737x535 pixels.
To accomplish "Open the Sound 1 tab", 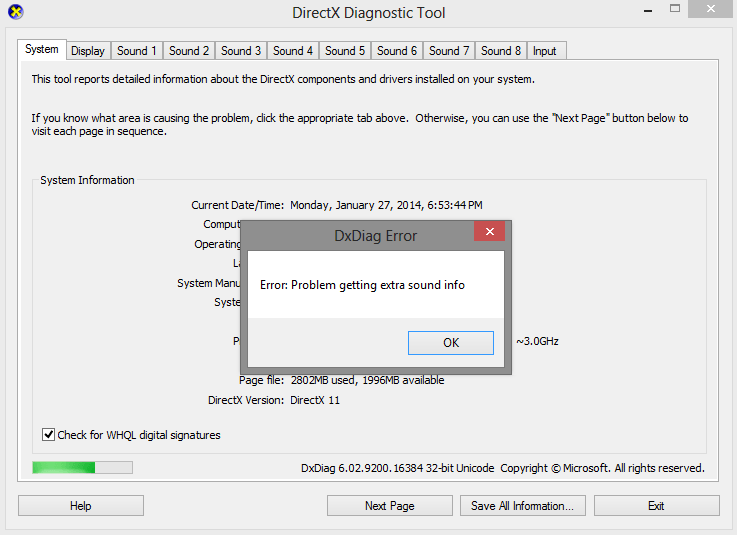I will pyautogui.click(x=137, y=51).
